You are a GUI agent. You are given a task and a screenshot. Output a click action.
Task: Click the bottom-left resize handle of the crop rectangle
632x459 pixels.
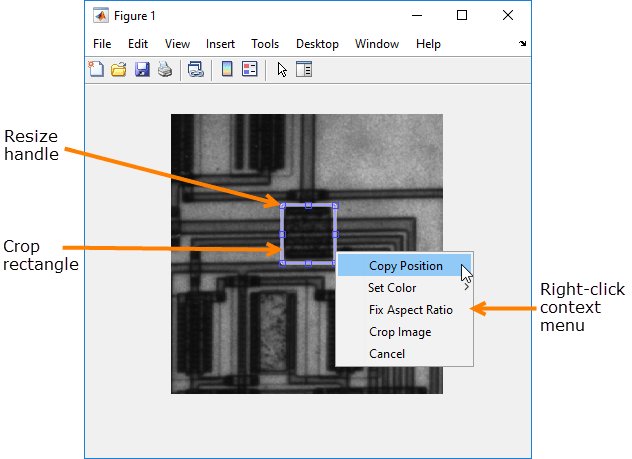coord(283,263)
